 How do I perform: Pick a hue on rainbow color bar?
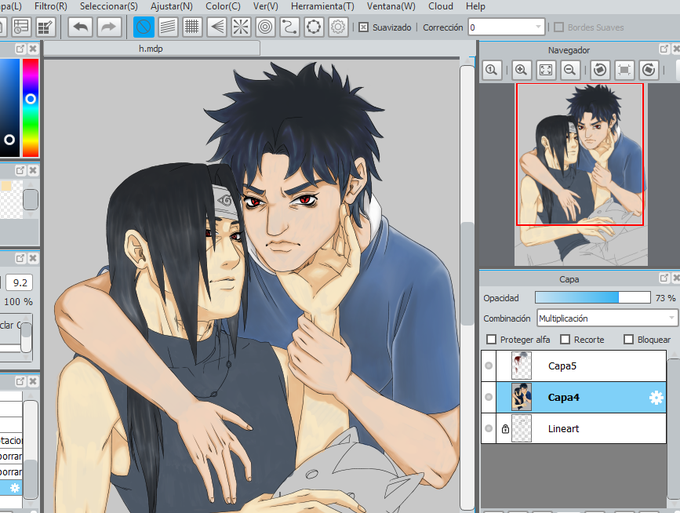pos(30,108)
